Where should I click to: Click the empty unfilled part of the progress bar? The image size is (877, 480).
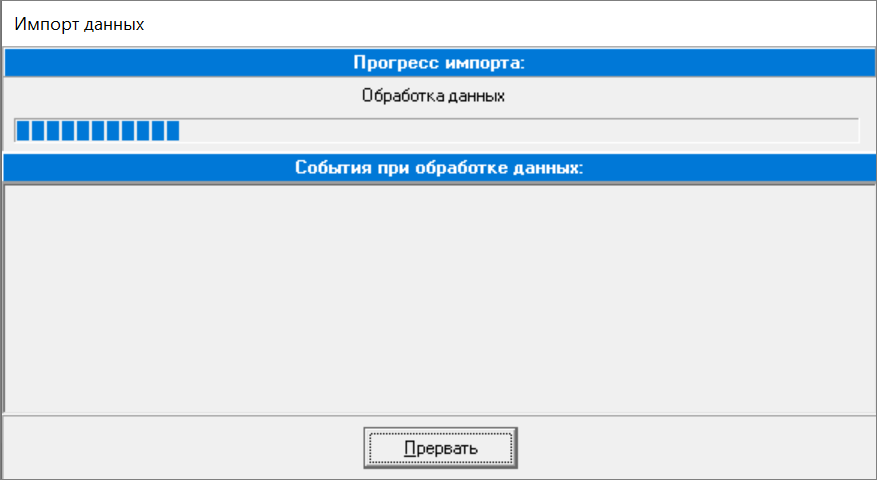coord(520,131)
